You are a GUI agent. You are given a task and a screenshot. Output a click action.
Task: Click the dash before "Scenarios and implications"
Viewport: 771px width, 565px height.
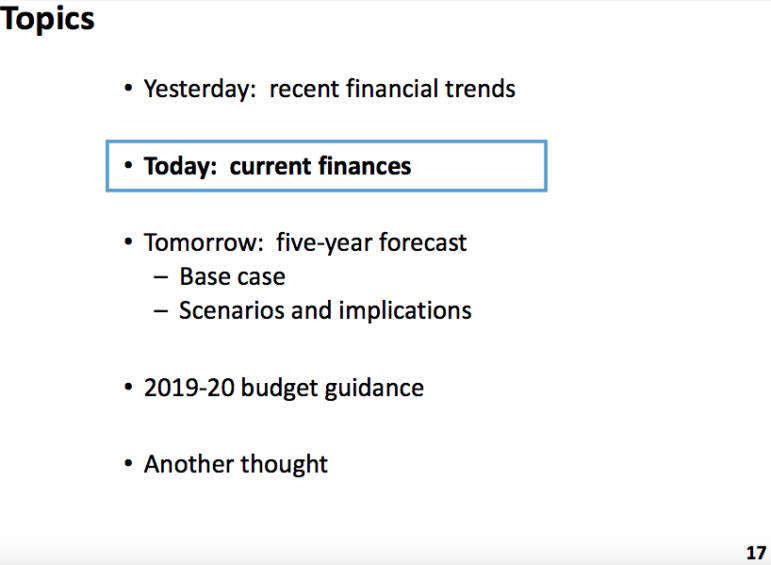tap(161, 312)
